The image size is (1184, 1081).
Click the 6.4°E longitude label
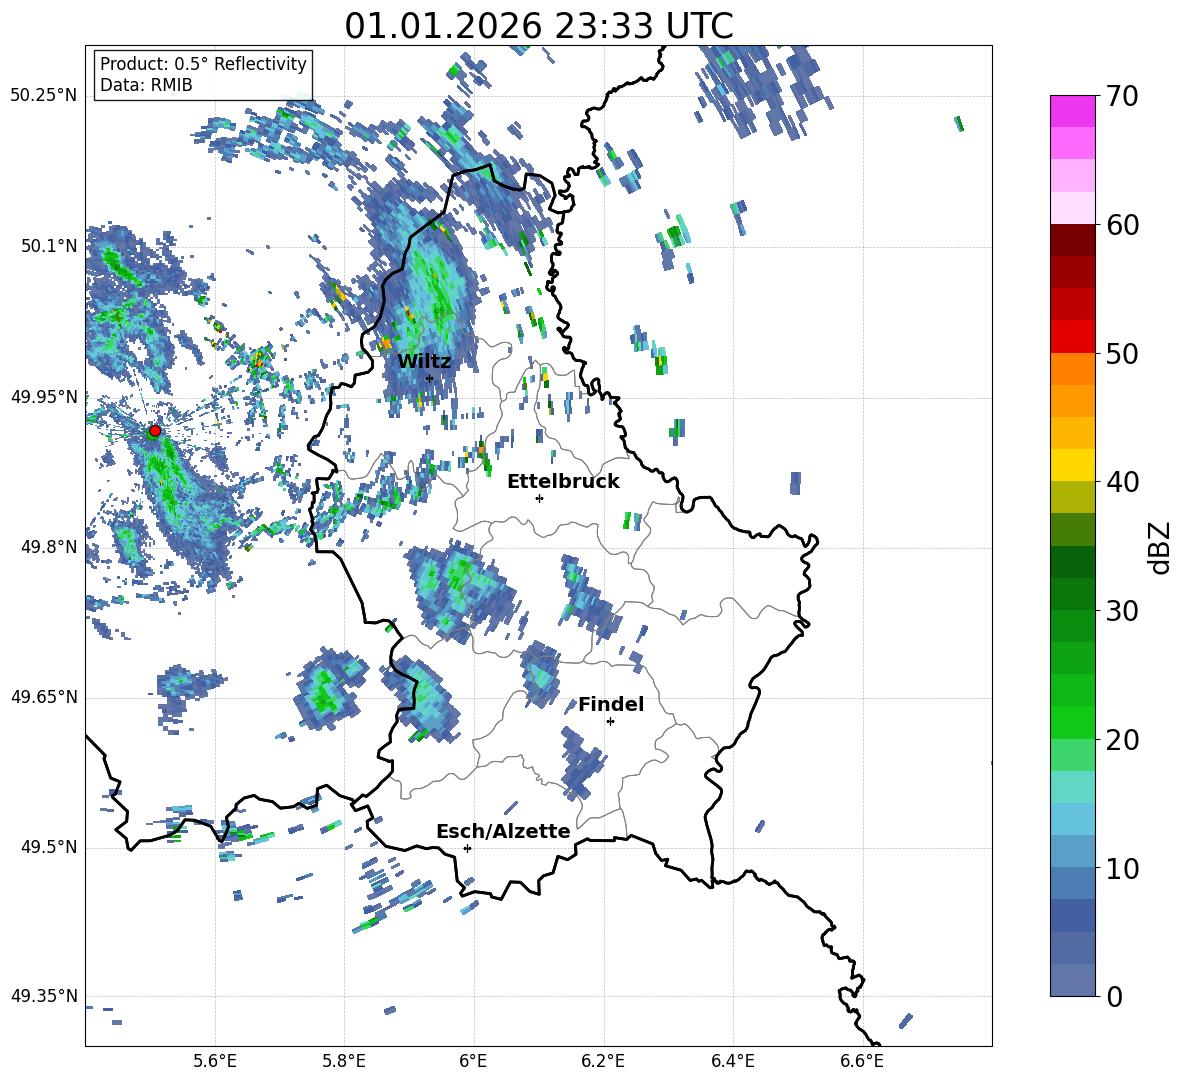[732, 1061]
